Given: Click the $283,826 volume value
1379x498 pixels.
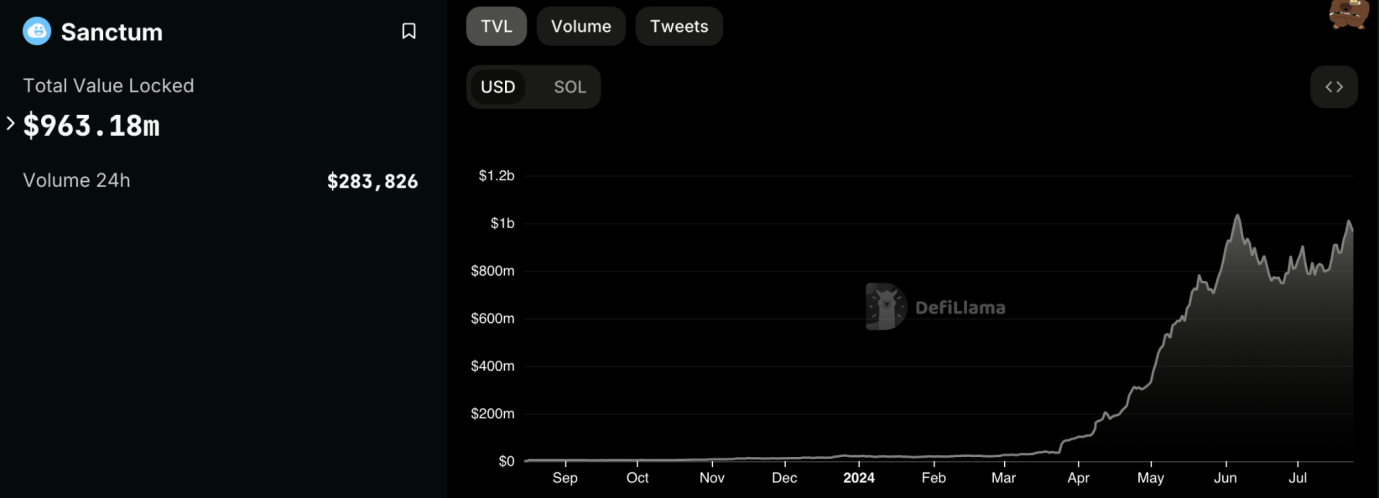Looking at the screenshot, I should pyautogui.click(x=372, y=182).
